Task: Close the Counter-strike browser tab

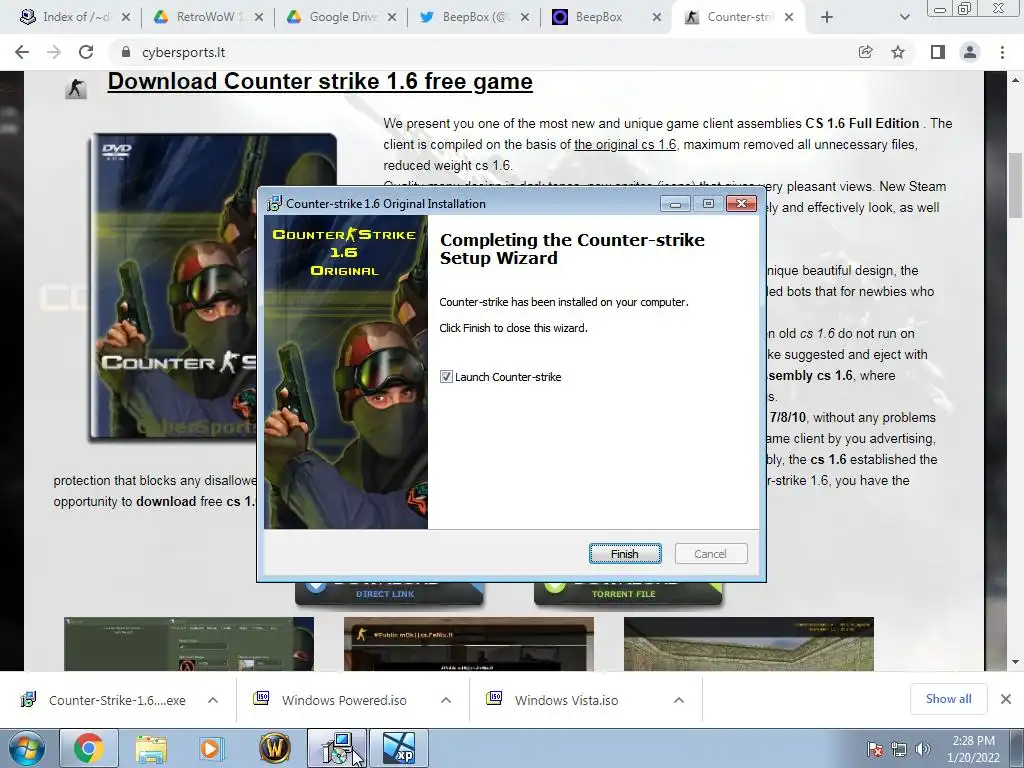Action: [789, 17]
